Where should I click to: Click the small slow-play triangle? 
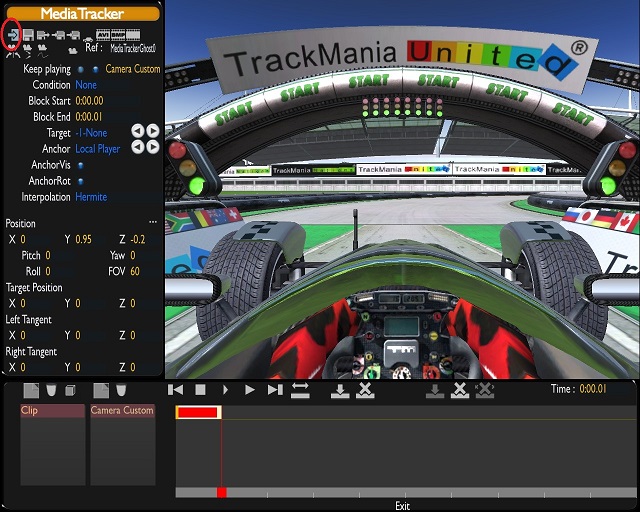pyautogui.click(x=225, y=390)
